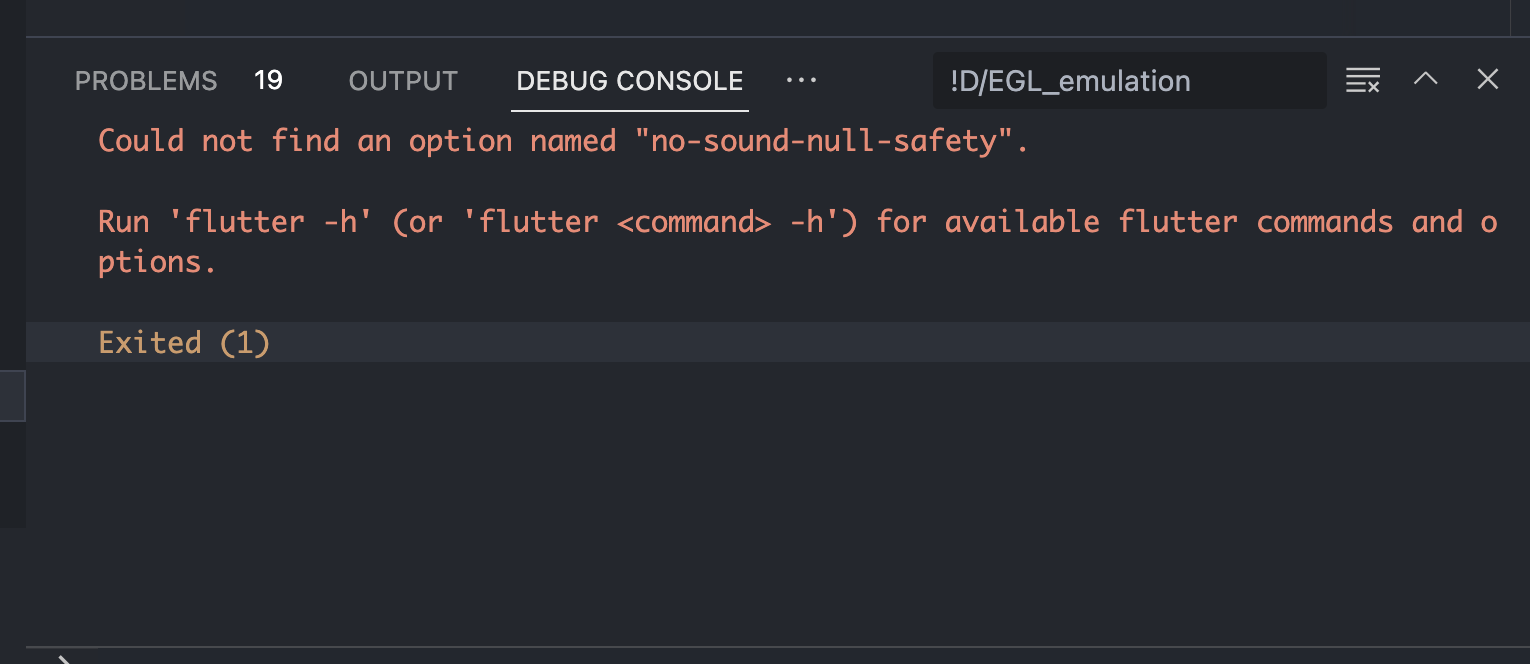The height and width of the screenshot is (664, 1530).
Task: Collapse the bottom panel with the chevron
Action: coord(1425,79)
